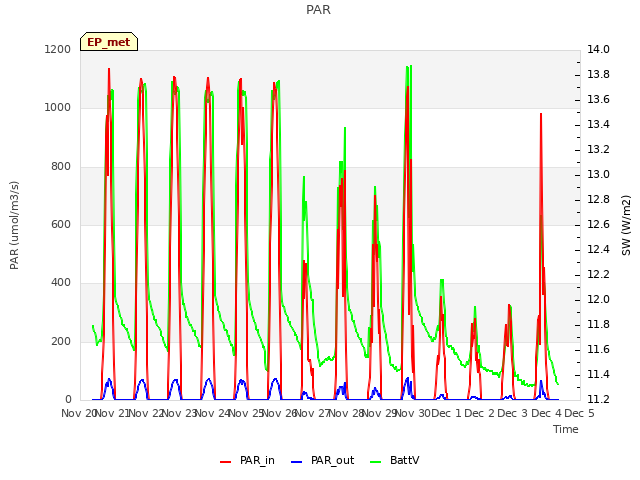This screenshot has height=480, width=640.
Task: Click the Dec 5 x-axis tick label
Action: [x=579, y=413]
